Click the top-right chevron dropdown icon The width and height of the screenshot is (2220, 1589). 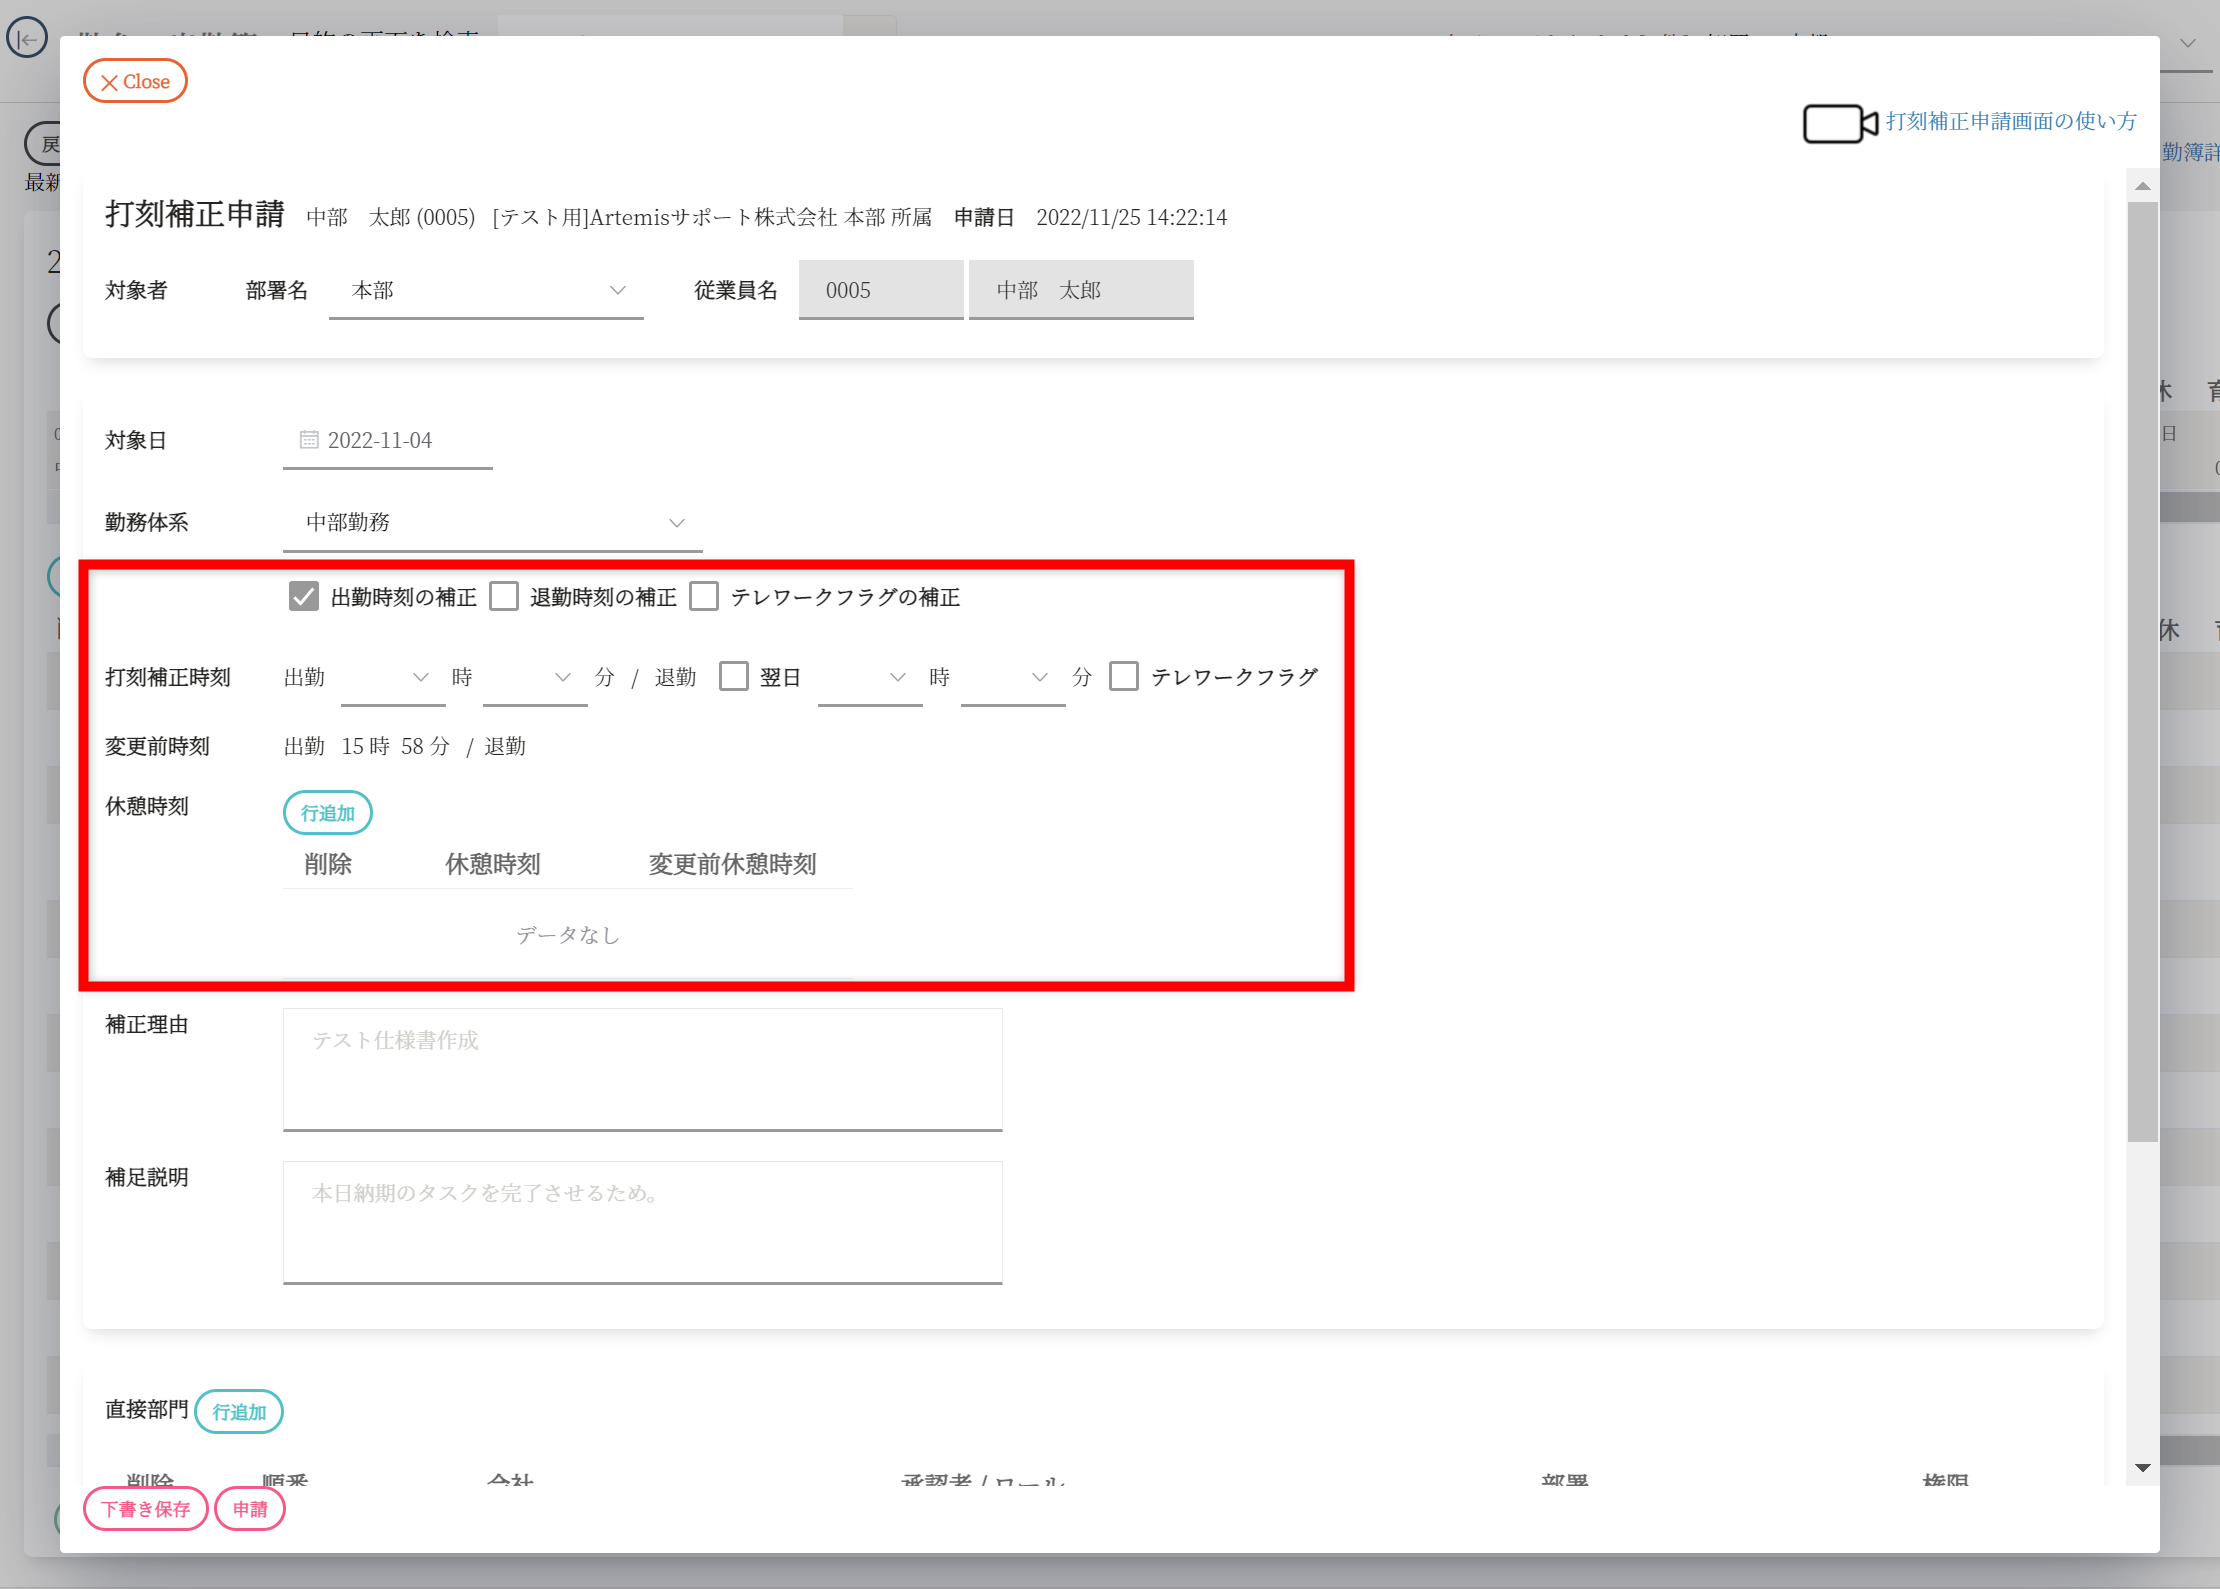pyautogui.click(x=2188, y=43)
